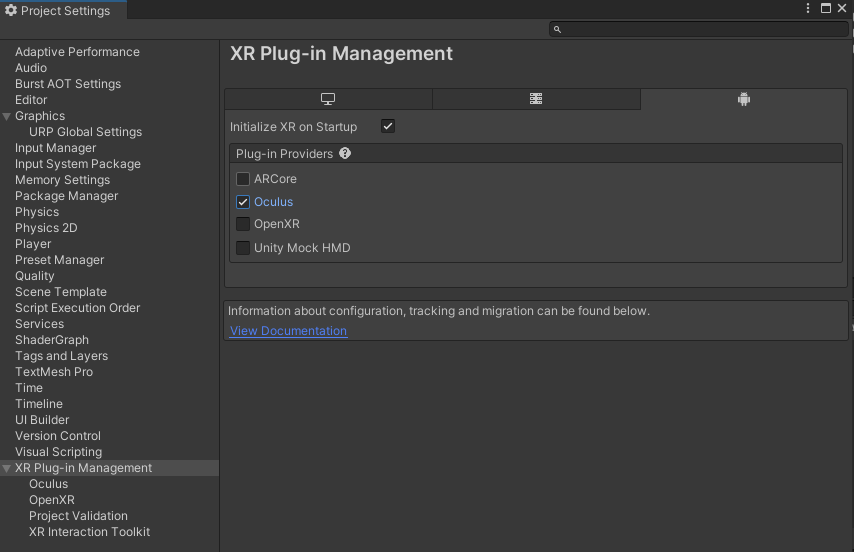Disable Initialize XR on Startup checkbox
854x552 pixels.
[x=388, y=127]
